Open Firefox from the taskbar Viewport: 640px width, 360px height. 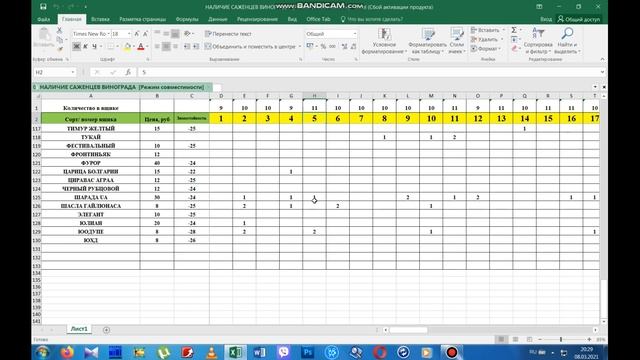67,352
